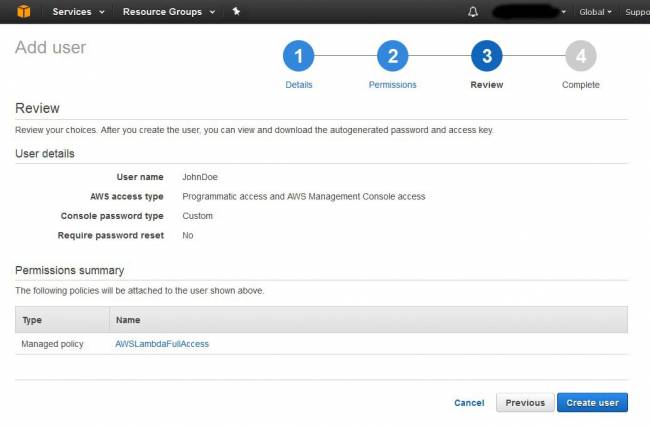The width and height of the screenshot is (650, 426).
Task: Click the step 2 circle icon
Action: 392,57
